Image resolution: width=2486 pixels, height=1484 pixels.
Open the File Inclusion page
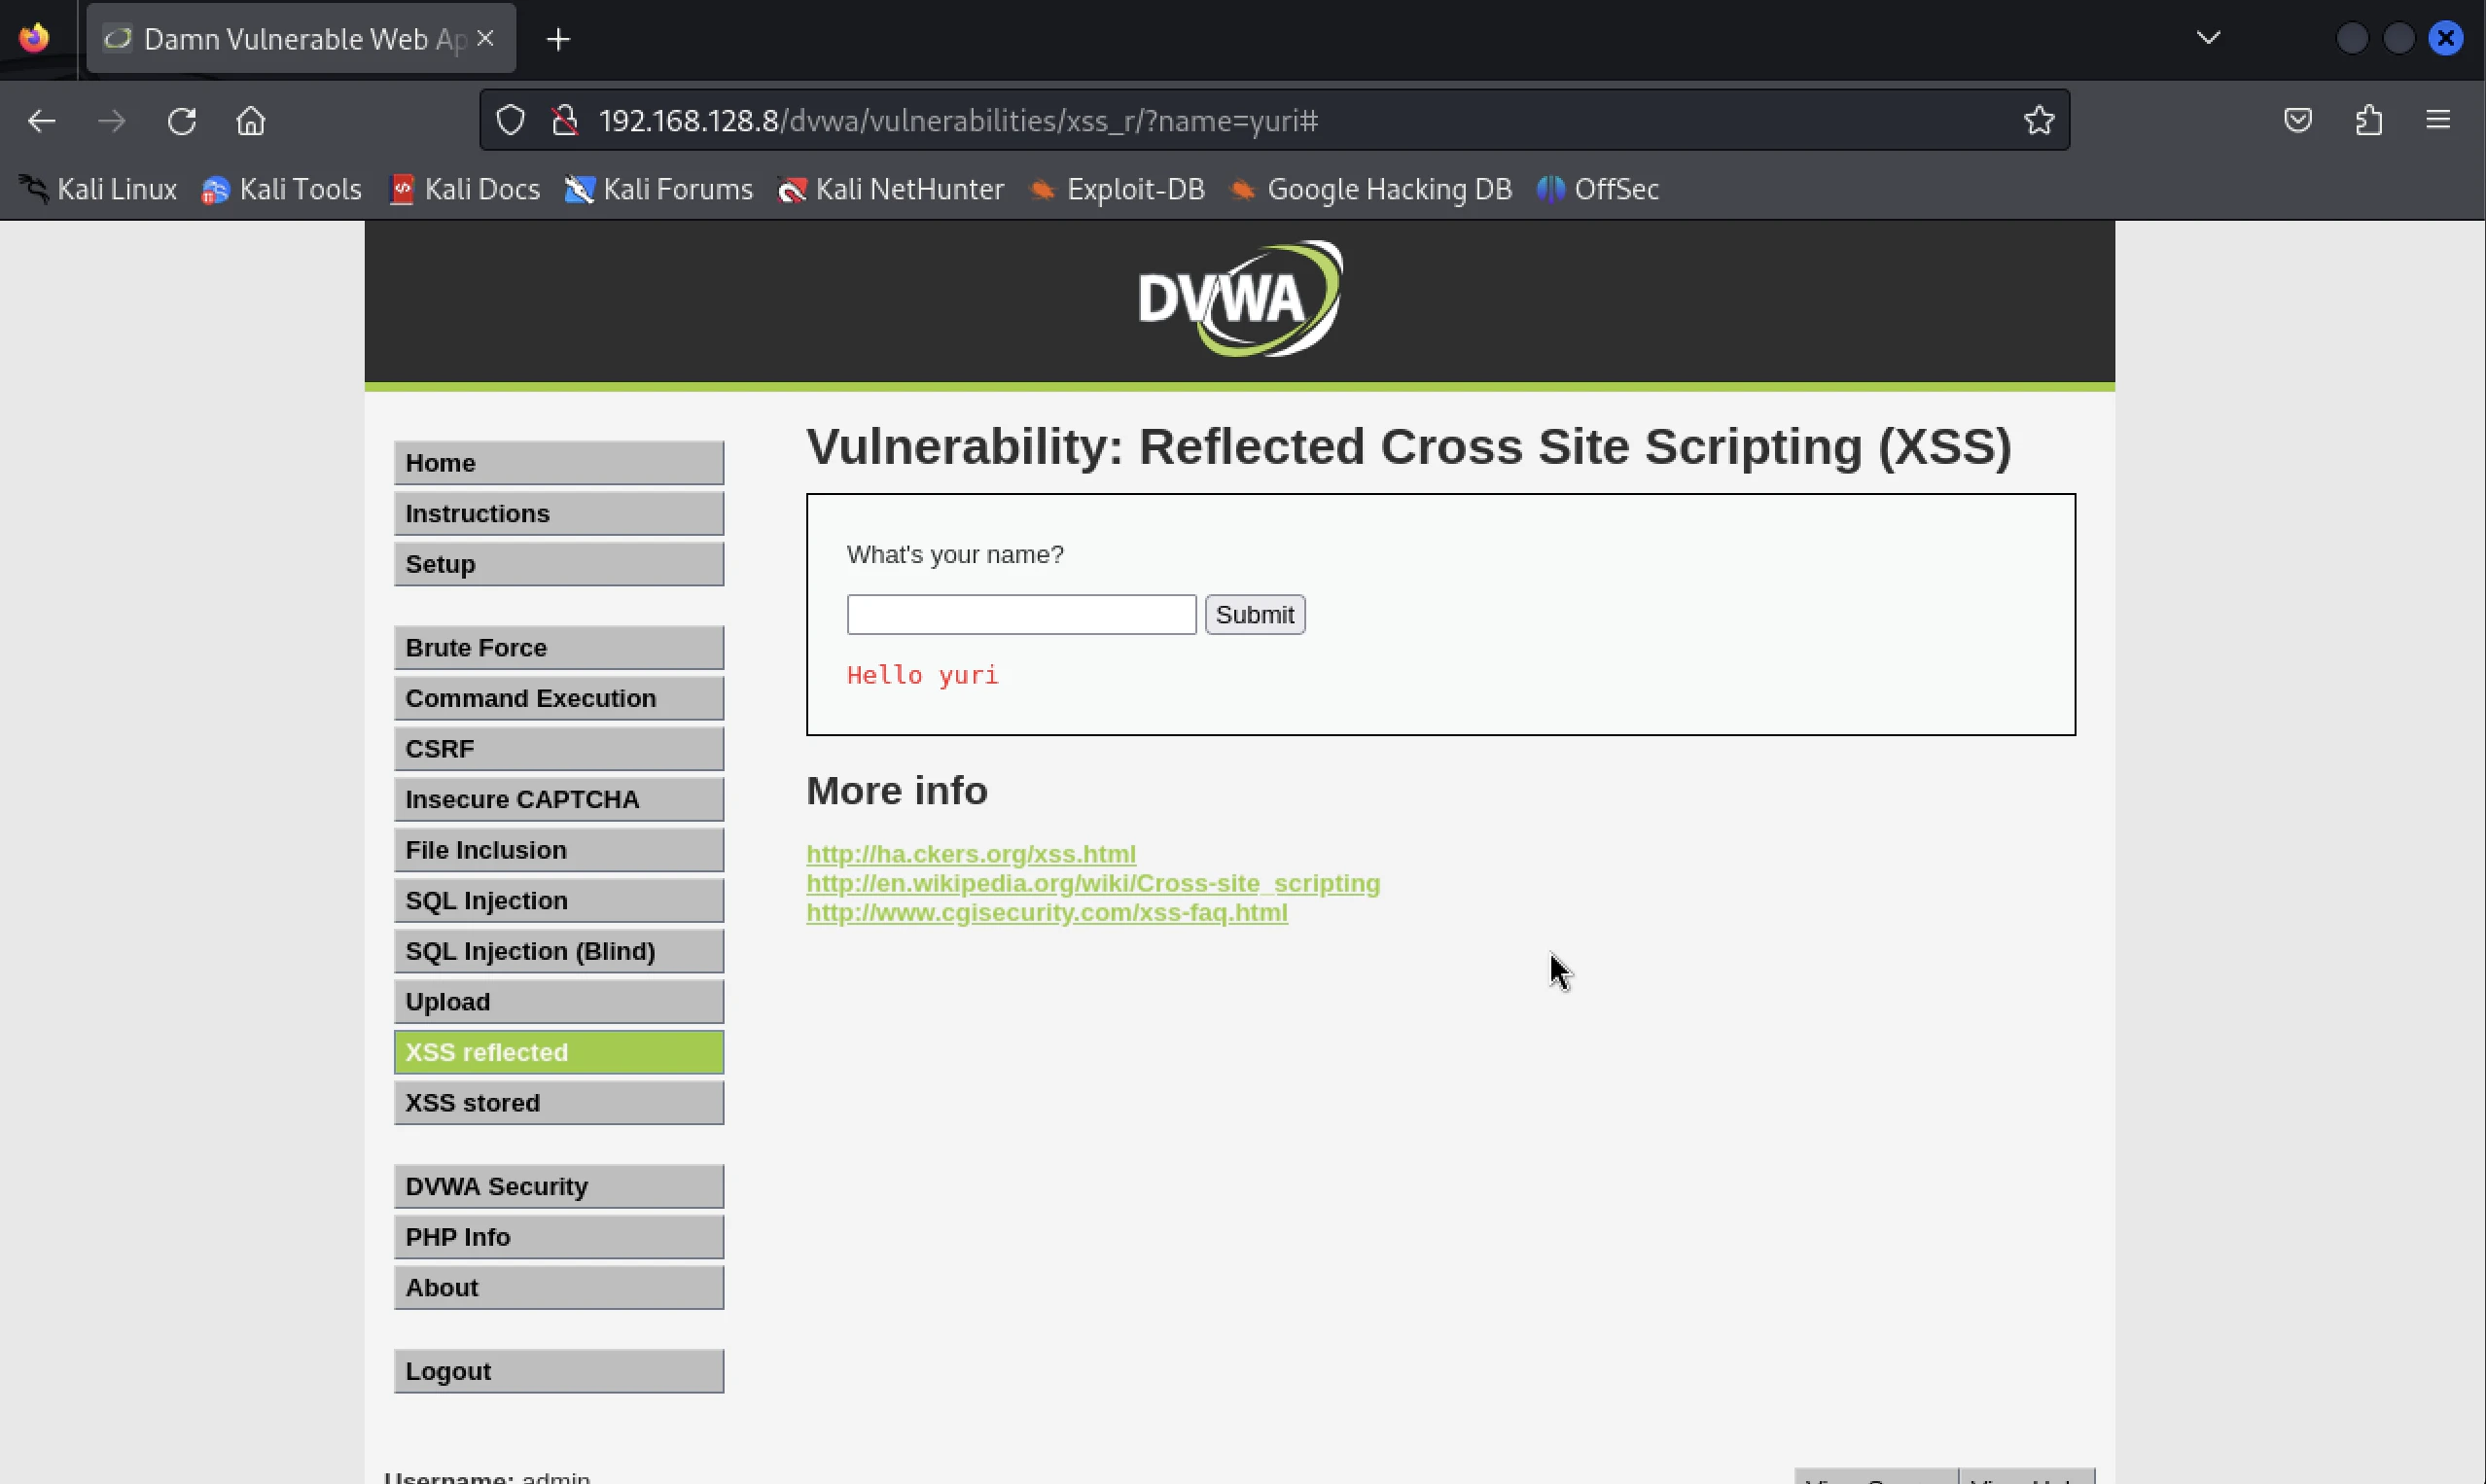tap(559, 850)
